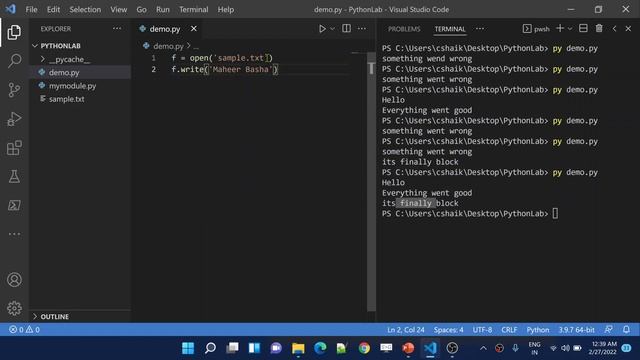
Task: Open the Explorer view in activity bar
Action: point(14,32)
